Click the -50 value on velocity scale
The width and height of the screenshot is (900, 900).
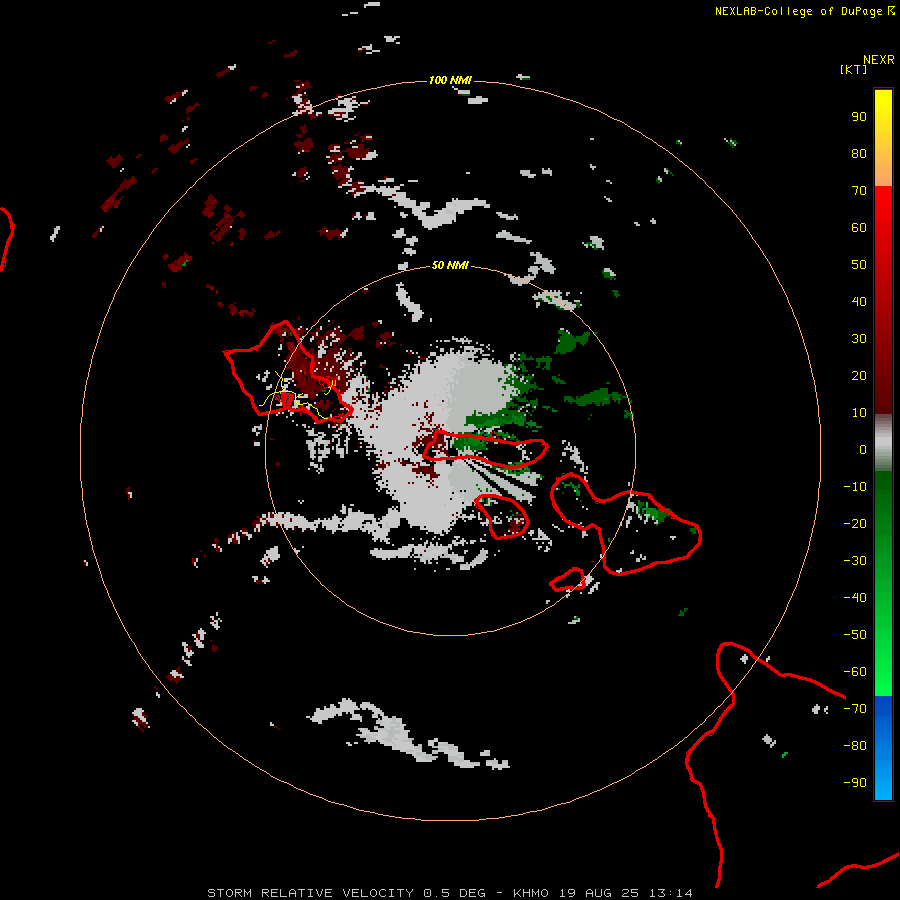coord(855,635)
